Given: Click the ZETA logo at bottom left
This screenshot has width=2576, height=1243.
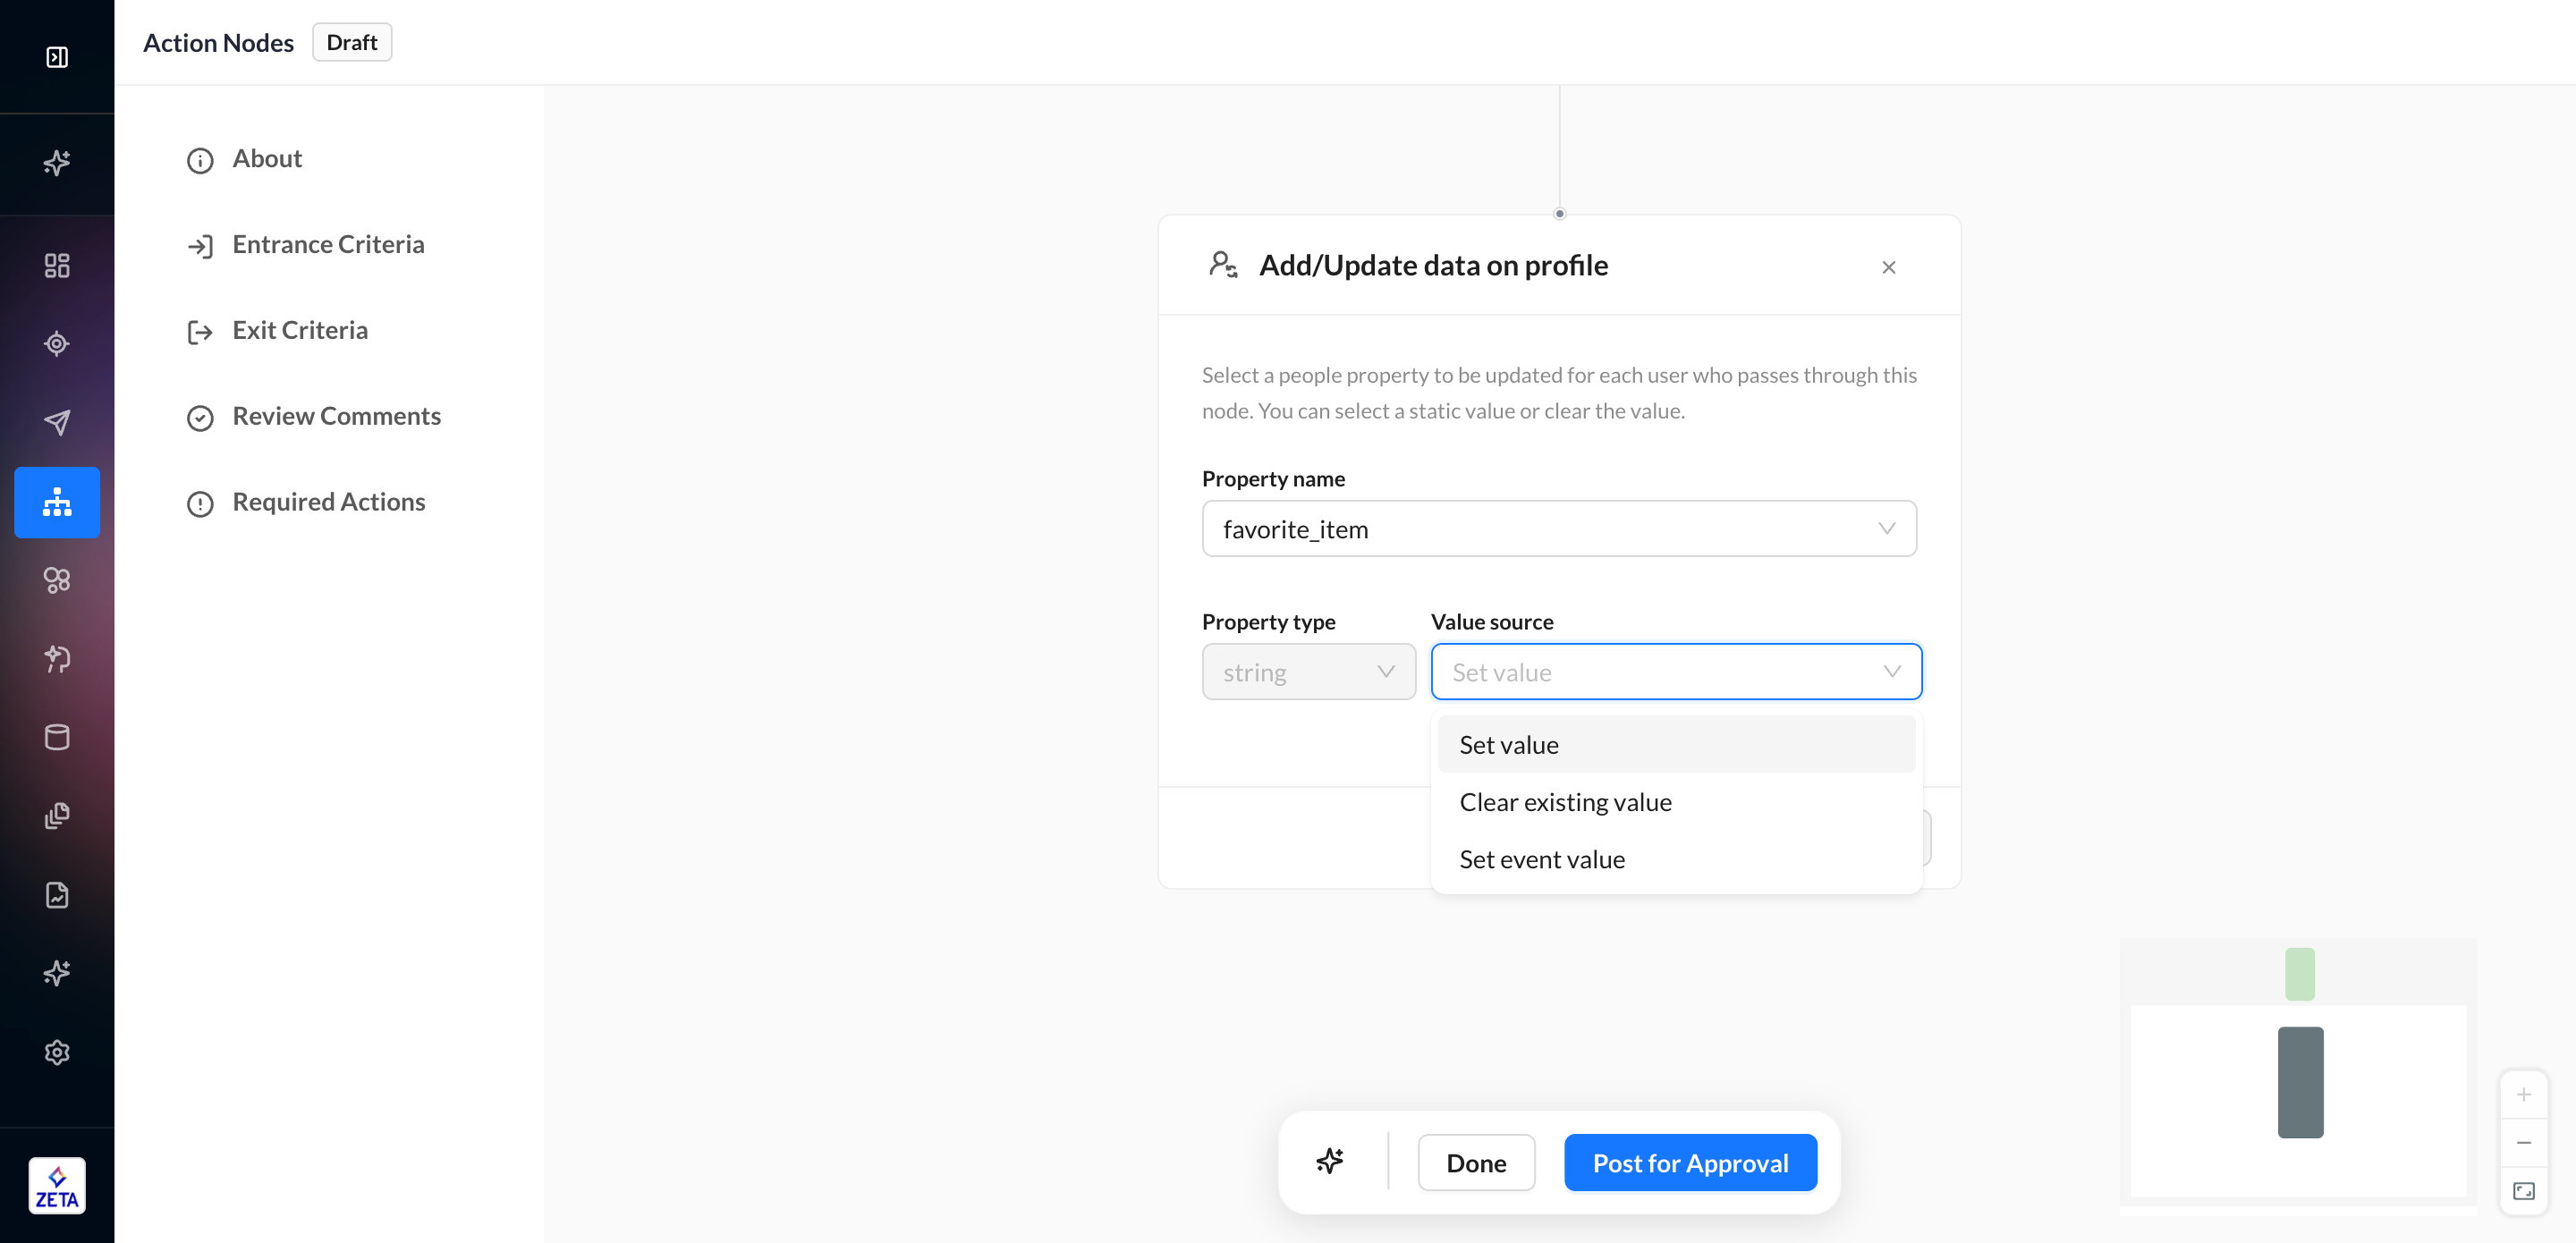Looking at the screenshot, I should point(57,1186).
